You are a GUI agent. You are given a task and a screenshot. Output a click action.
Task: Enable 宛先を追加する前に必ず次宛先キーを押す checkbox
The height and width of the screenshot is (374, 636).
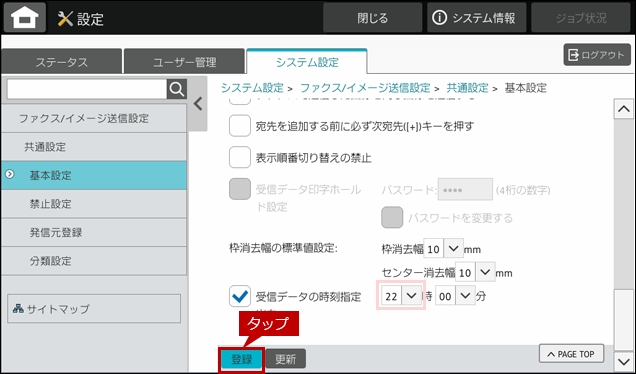click(x=240, y=126)
